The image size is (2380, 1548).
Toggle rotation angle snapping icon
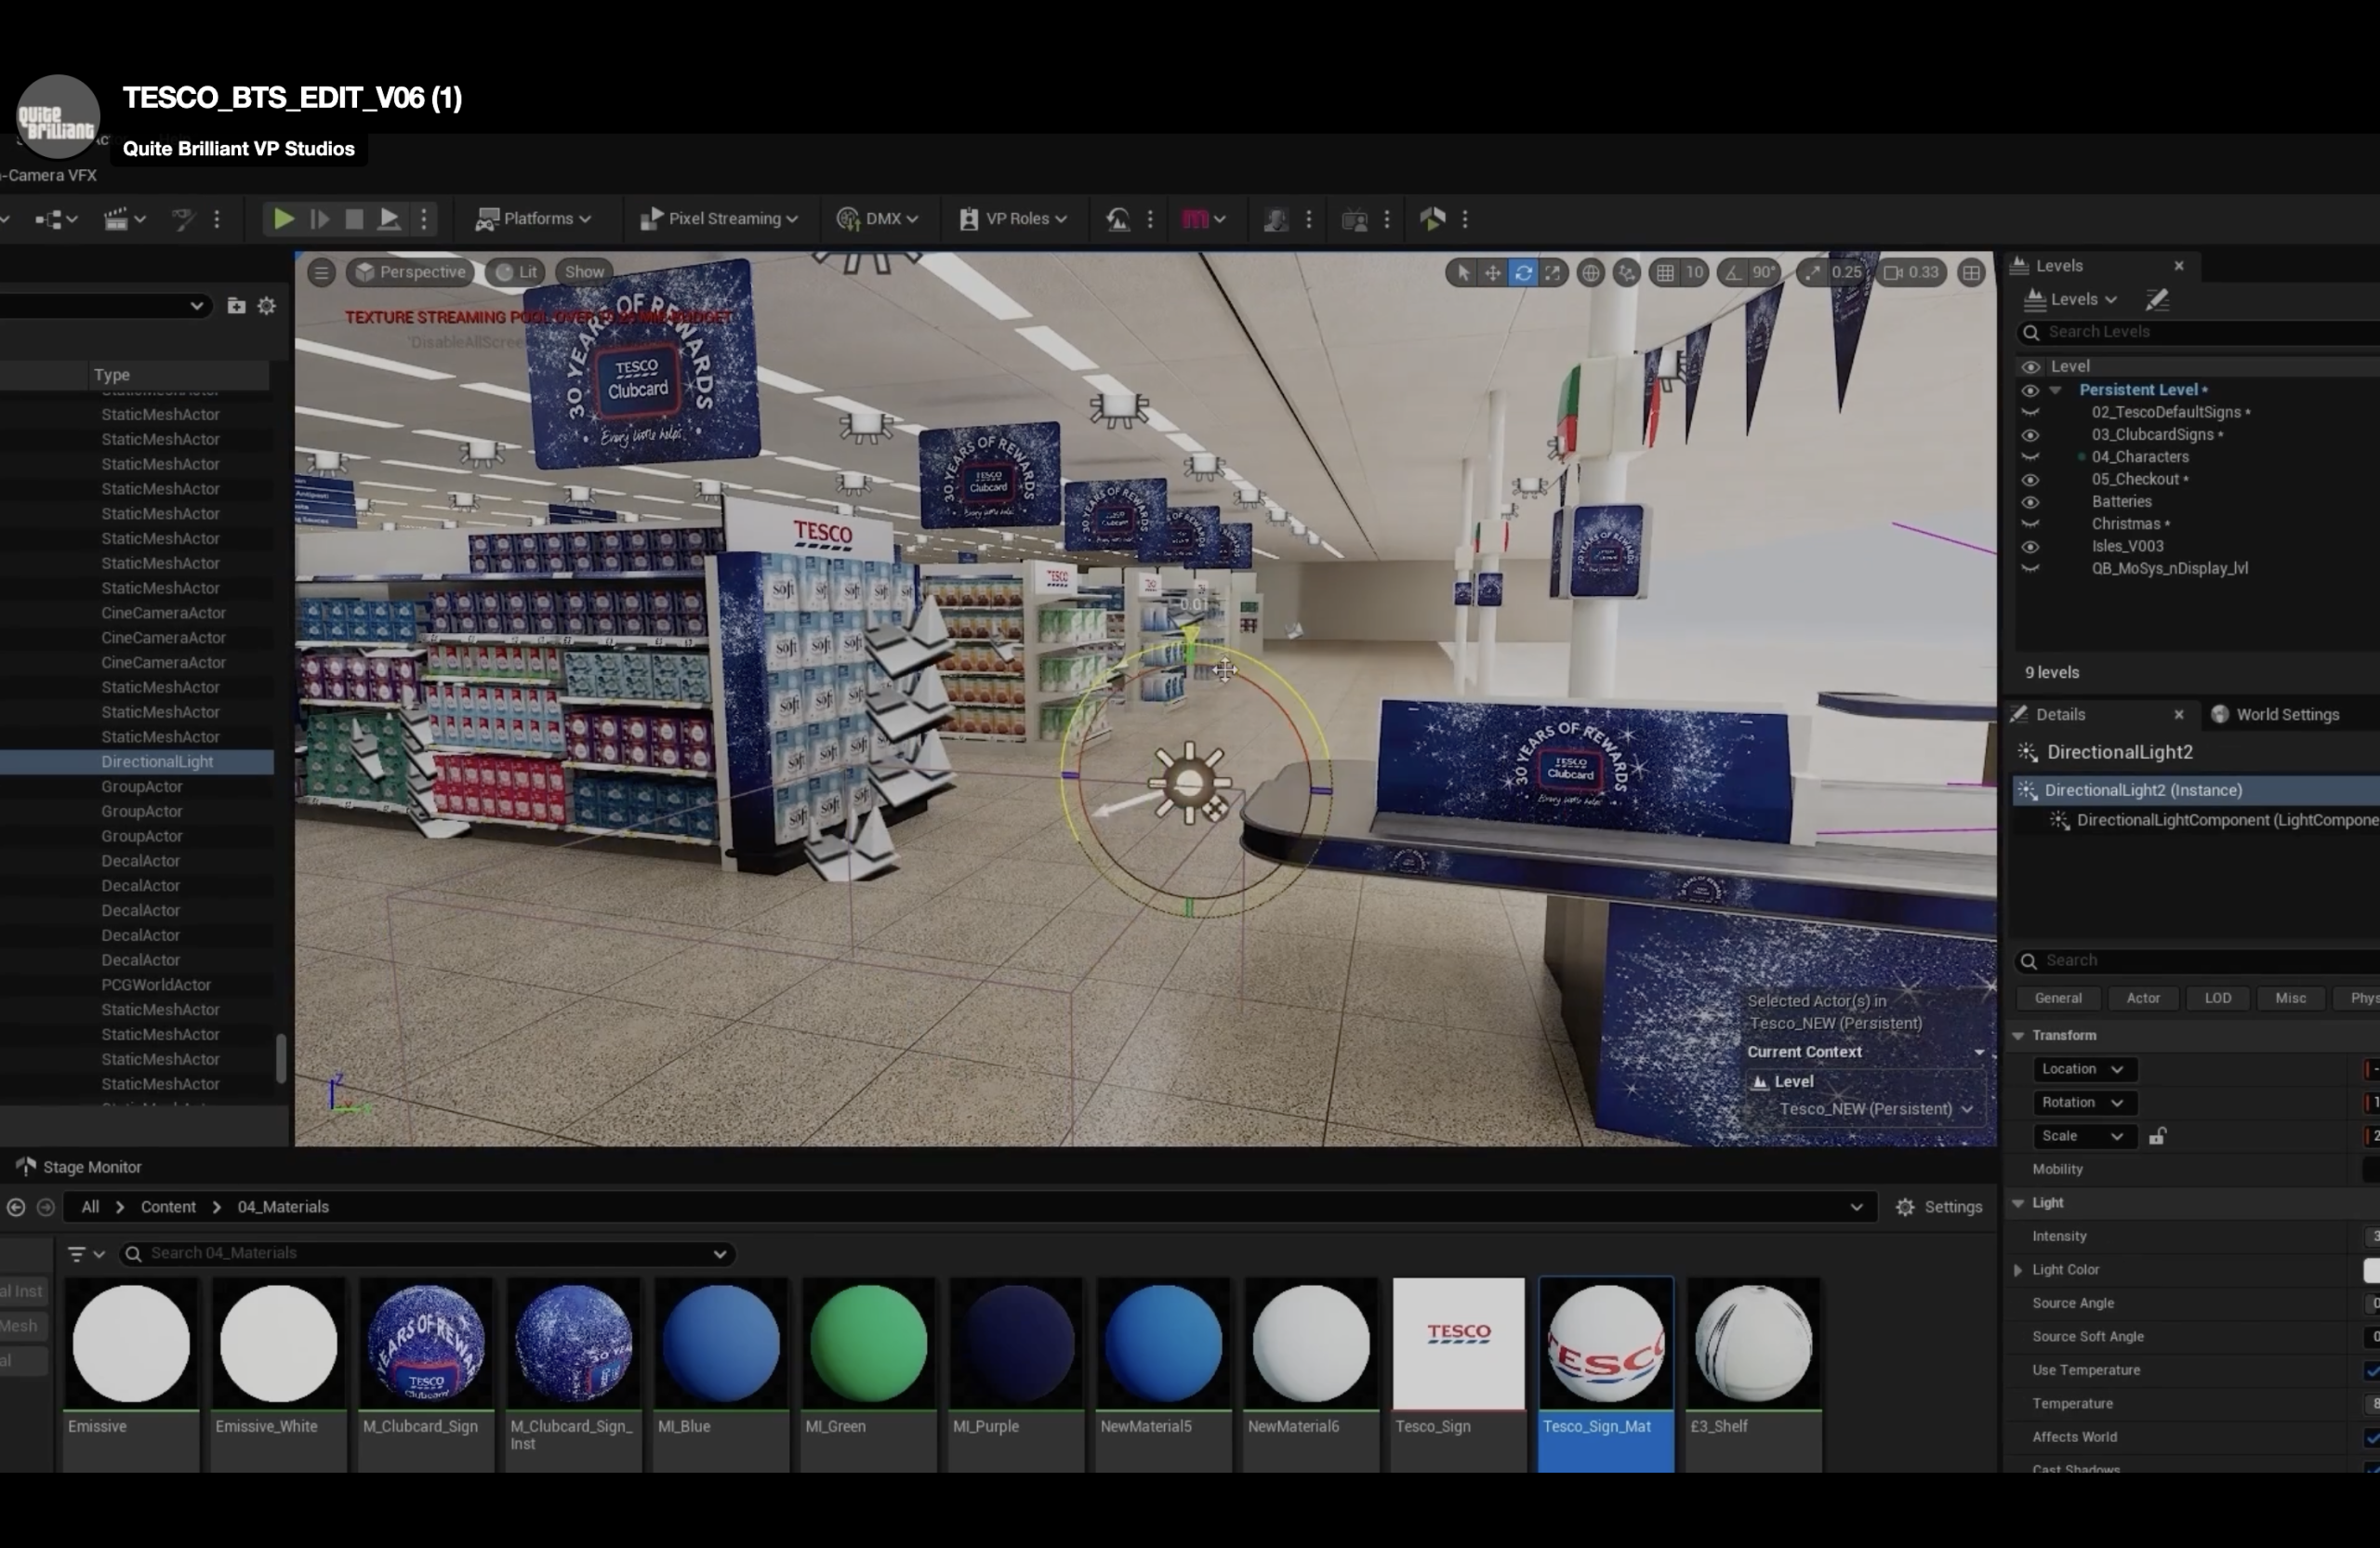click(x=1734, y=272)
